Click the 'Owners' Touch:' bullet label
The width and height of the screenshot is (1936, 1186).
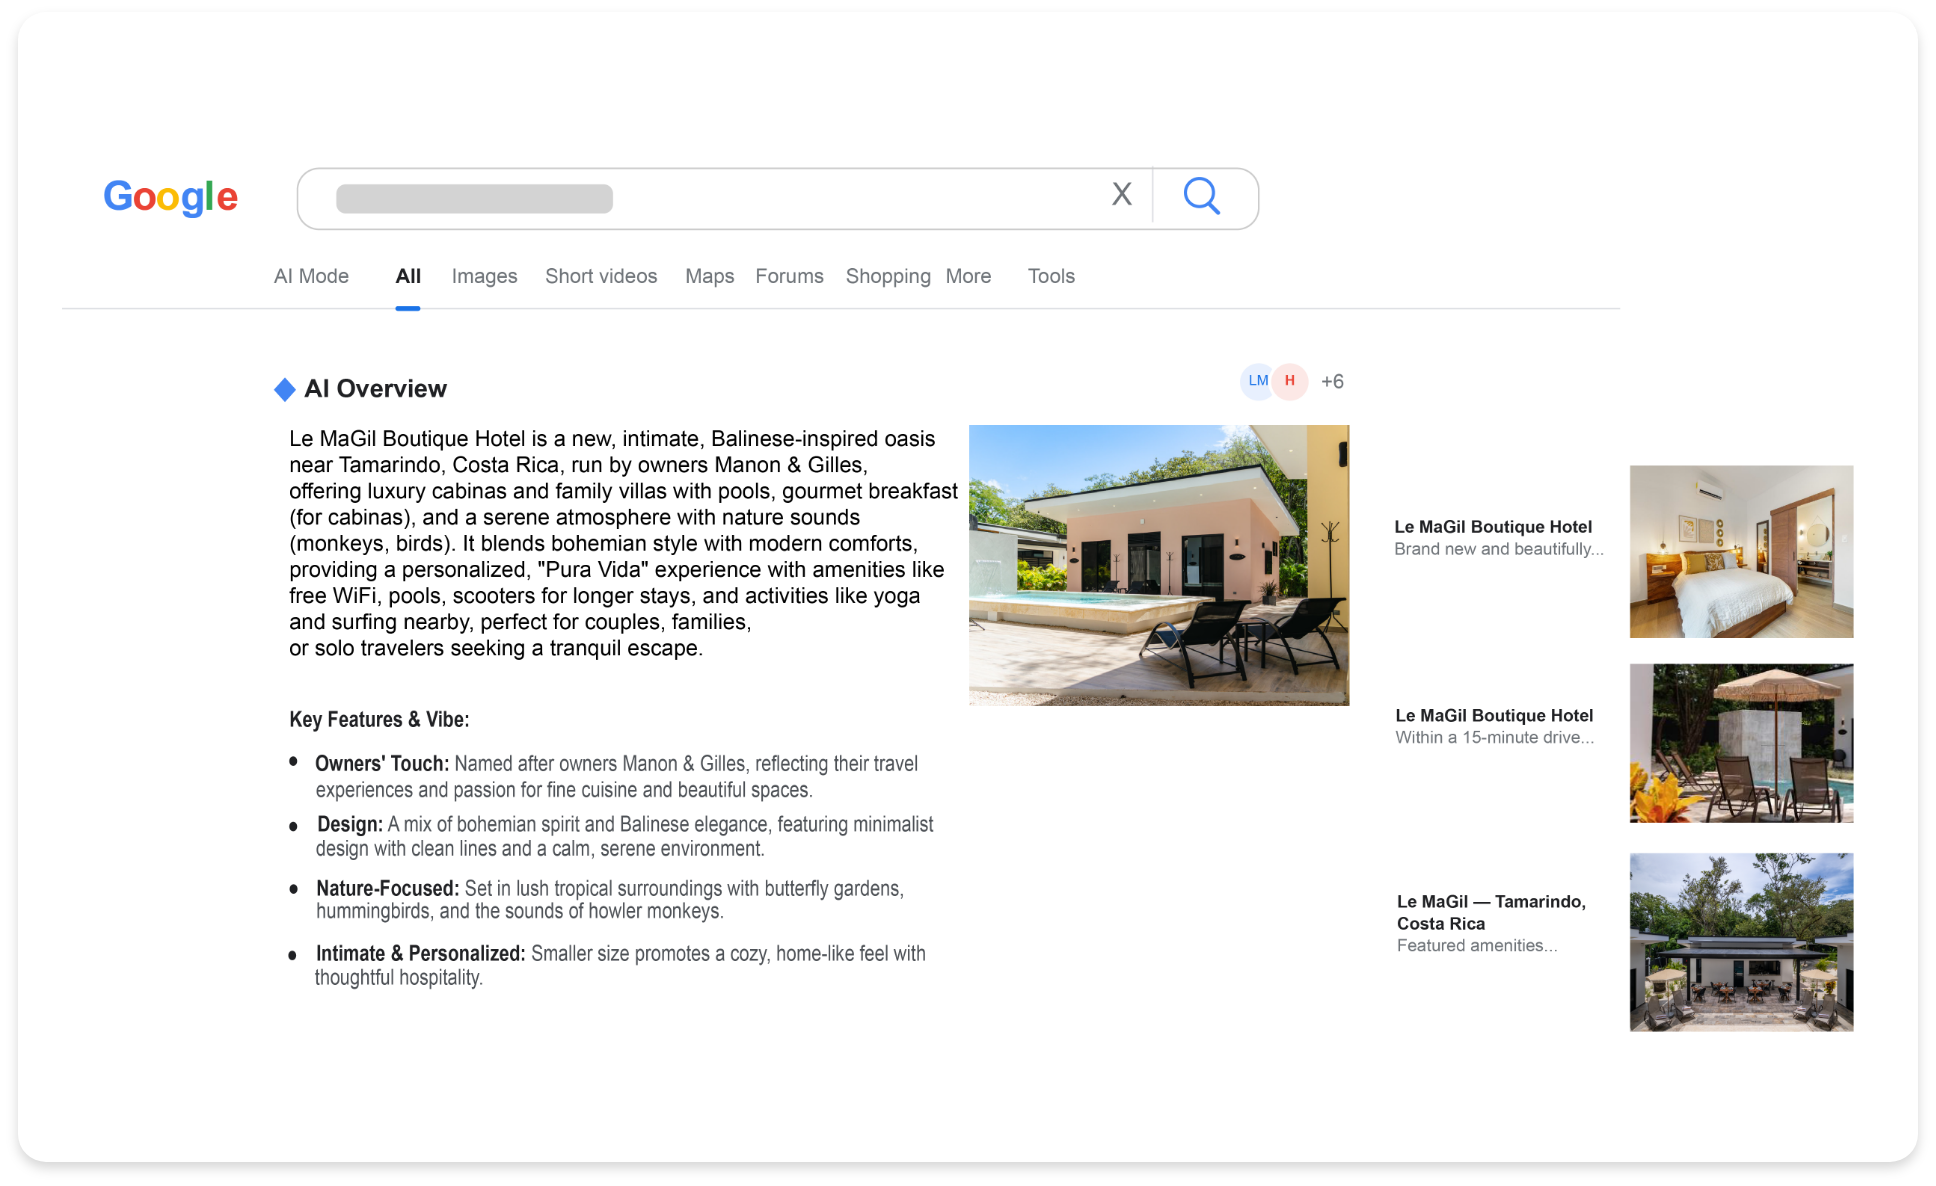pyautogui.click(x=382, y=764)
